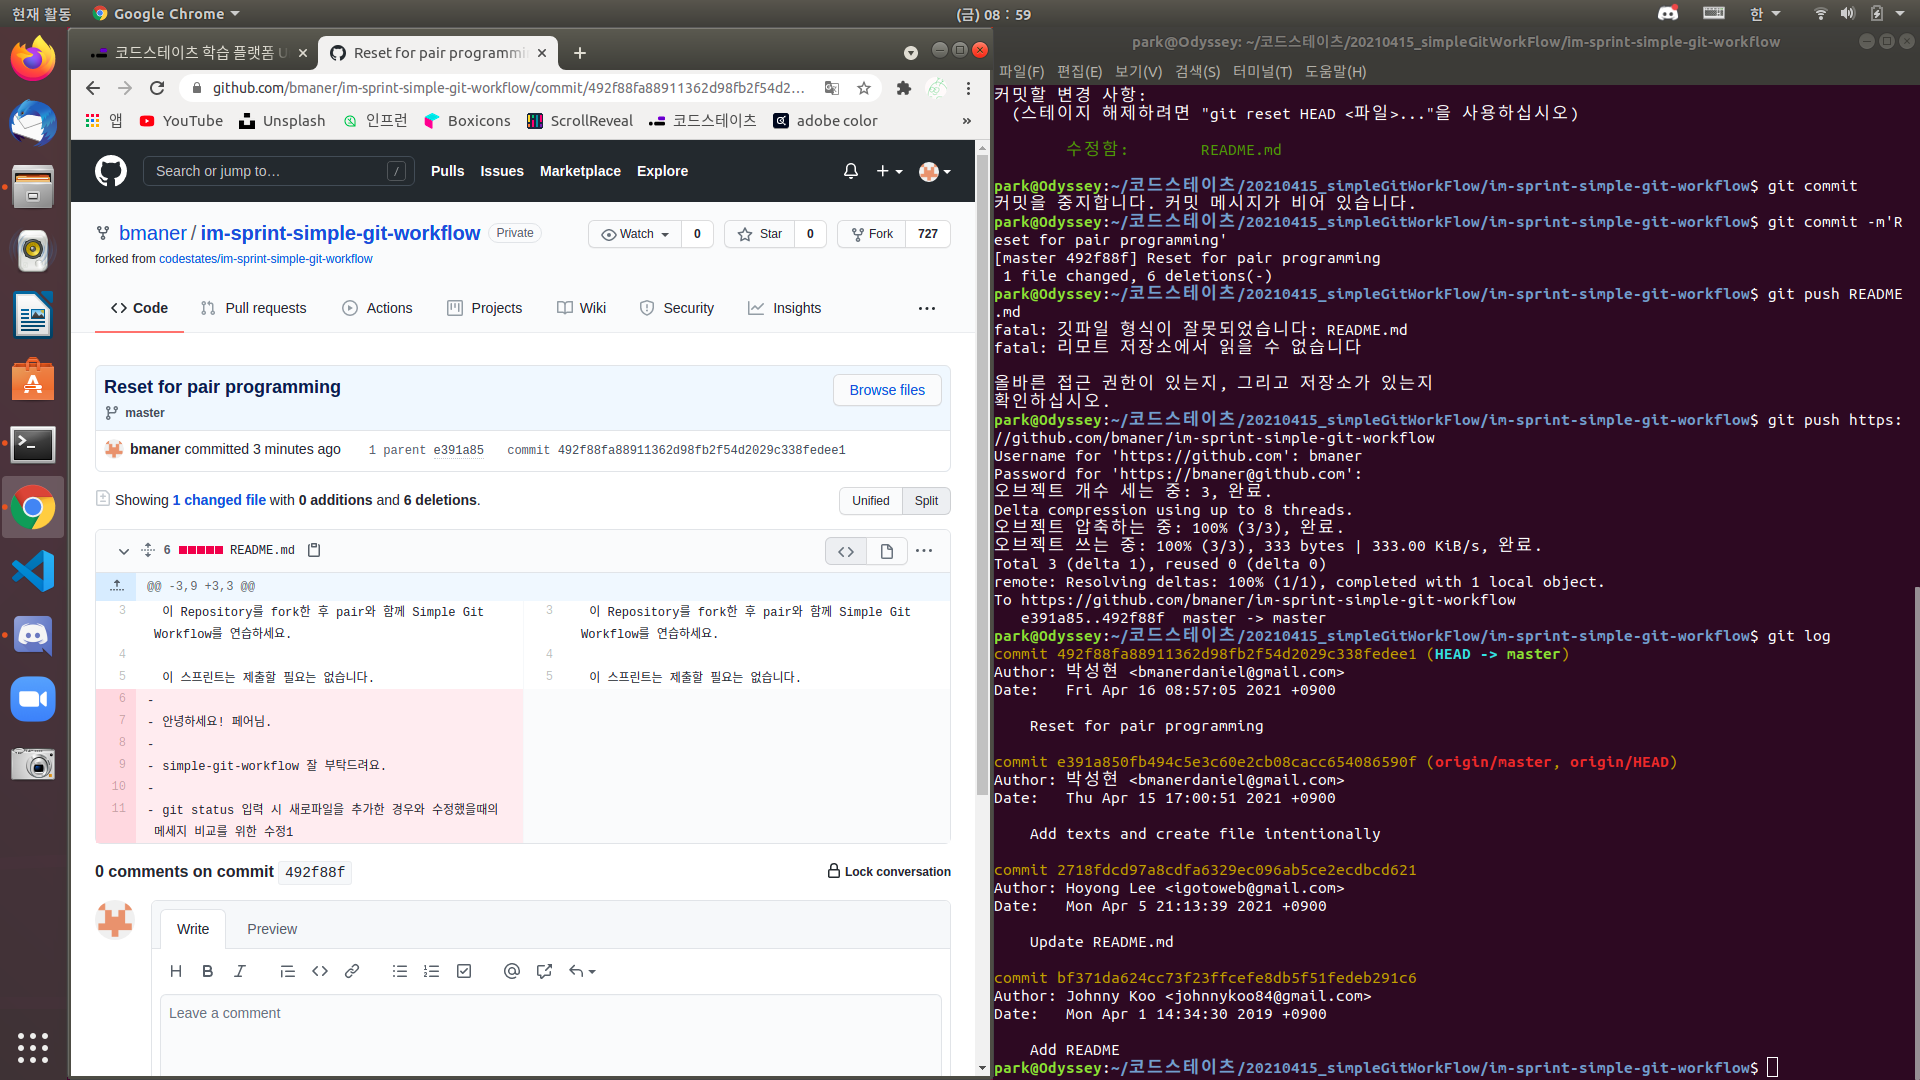Focus the Leave a comment field
This screenshot has width=1920, height=1080.
coord(550,1030)
